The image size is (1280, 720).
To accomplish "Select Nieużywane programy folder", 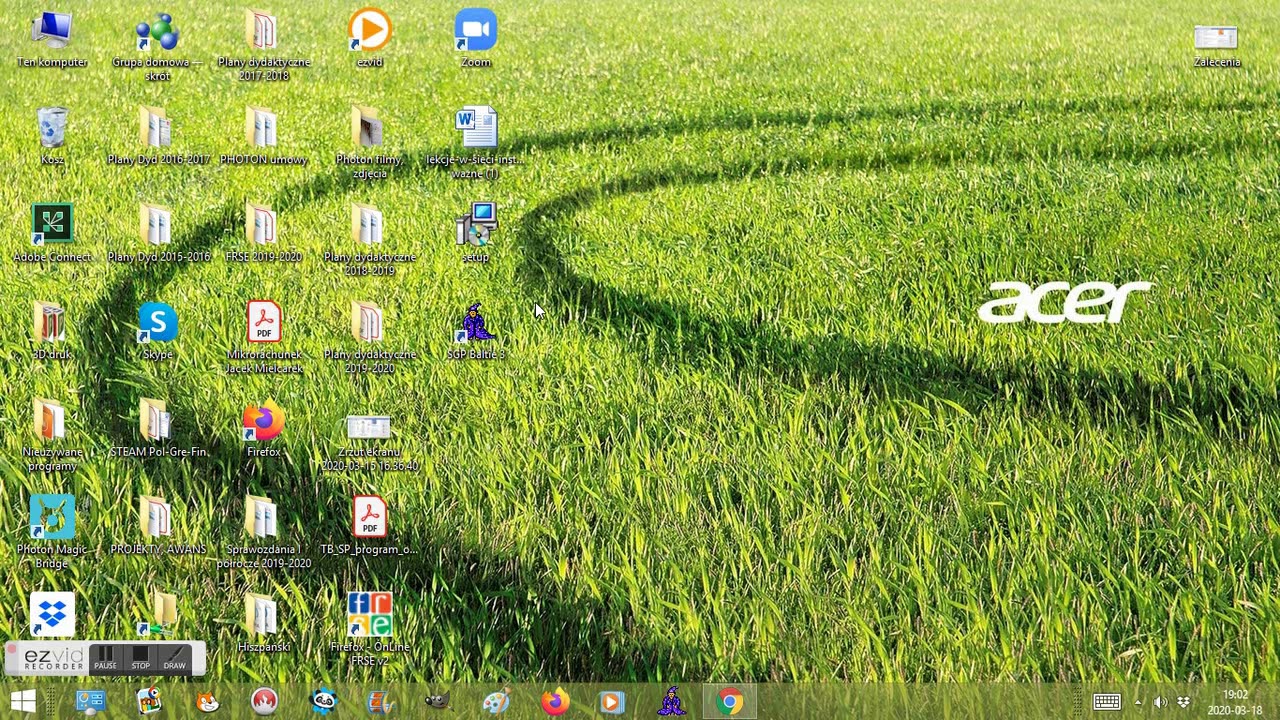I will tap(52, 434).
